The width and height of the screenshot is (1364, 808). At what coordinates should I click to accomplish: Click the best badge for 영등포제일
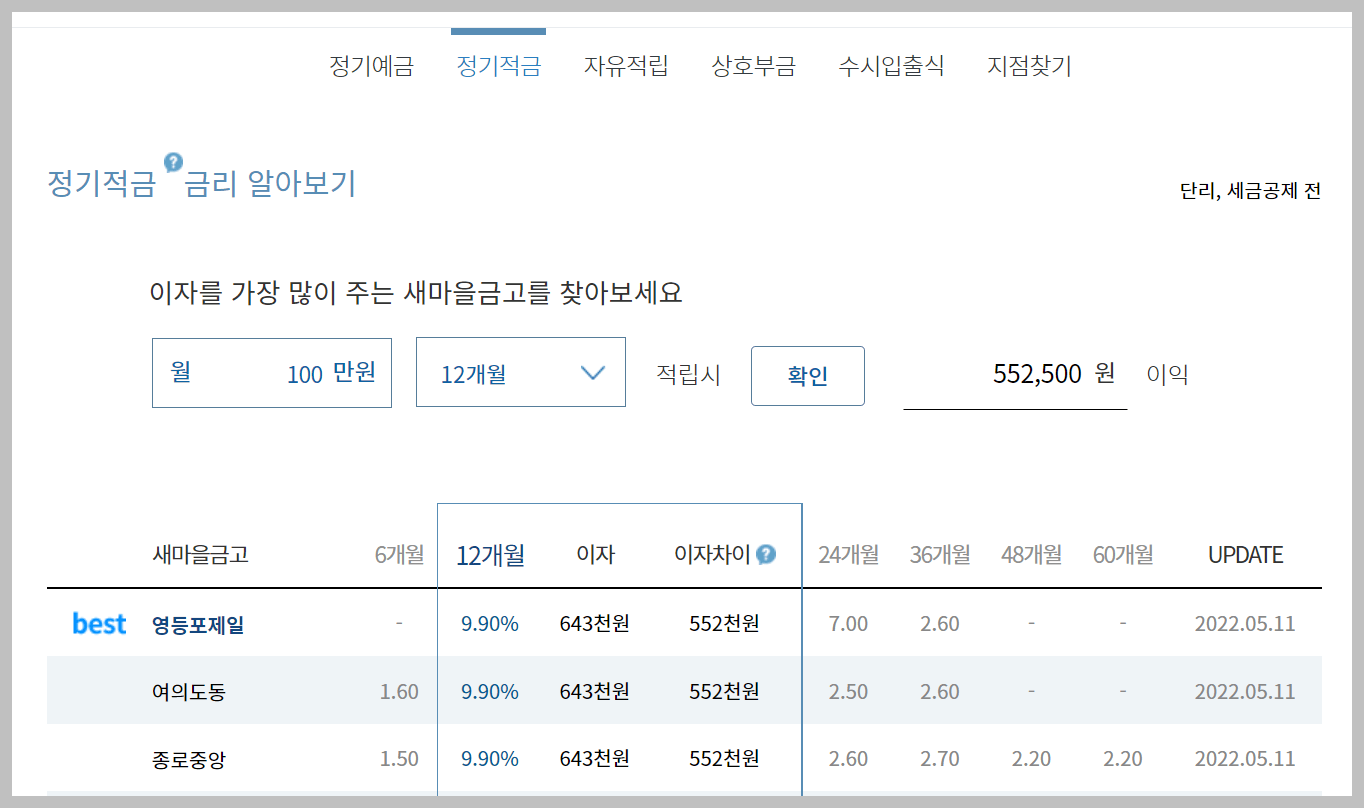pyautogui.click(x=99, y=624)
